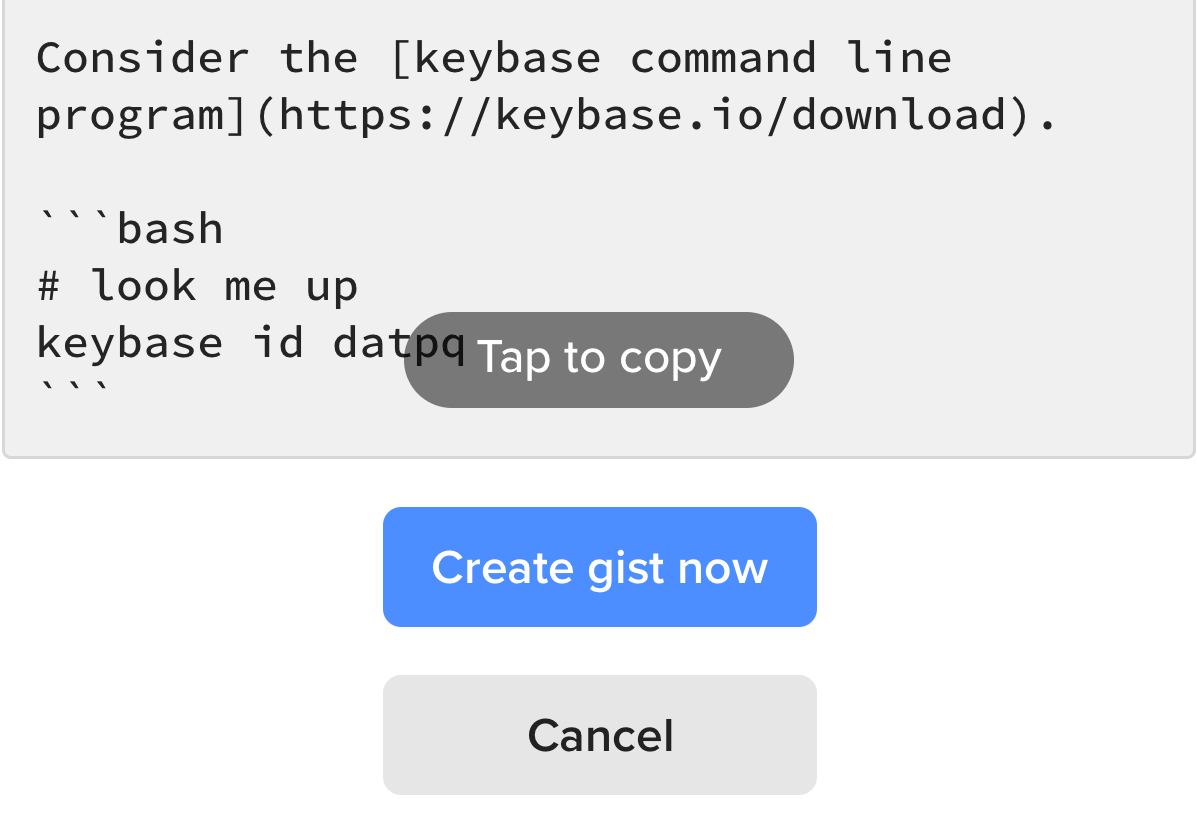The image size is (1197, 819).
Task: Click the 'keybase id' command text
Action: (x=170, y=343)
